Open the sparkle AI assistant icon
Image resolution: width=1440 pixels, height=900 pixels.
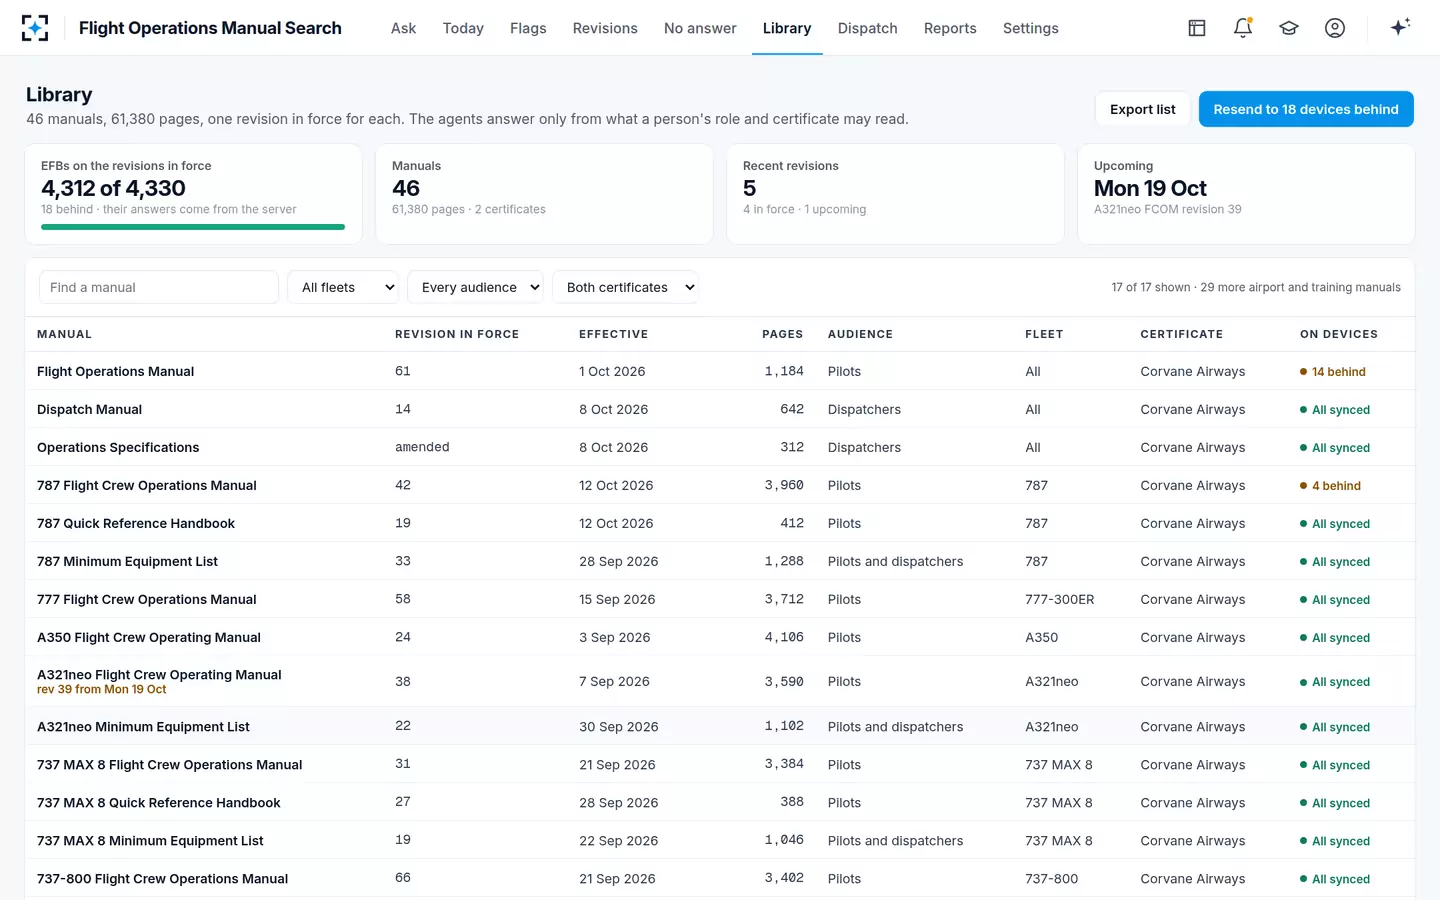[x=1400, y=28]
